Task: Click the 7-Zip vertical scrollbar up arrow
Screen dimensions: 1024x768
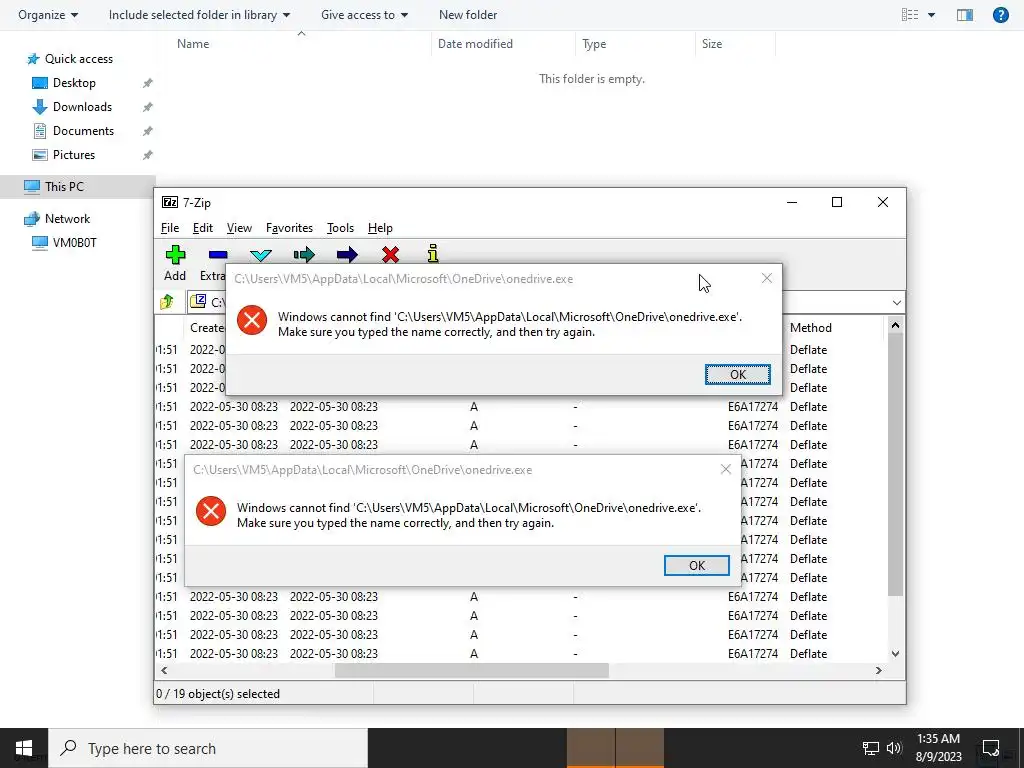Action: coord(895,325)
